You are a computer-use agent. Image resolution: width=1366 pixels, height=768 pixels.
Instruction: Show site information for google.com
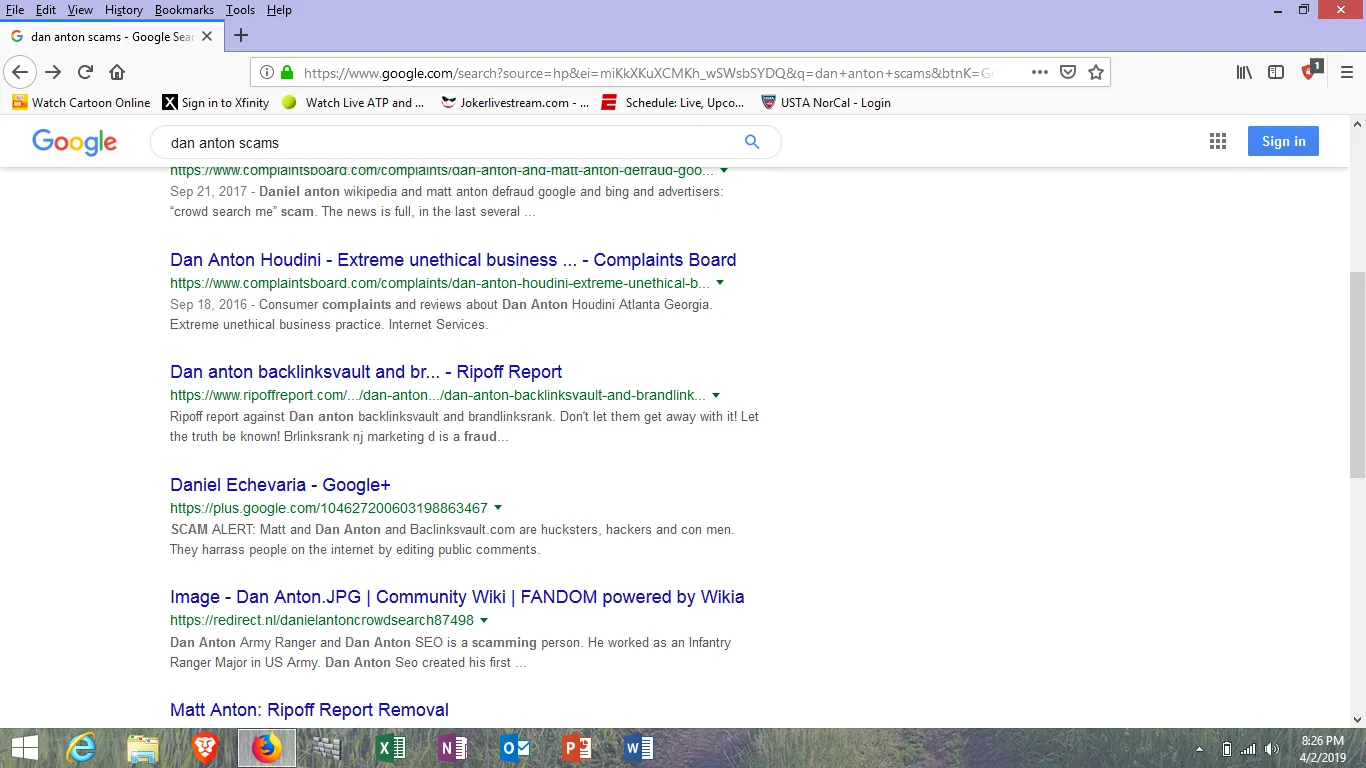(x=267, y=72)
